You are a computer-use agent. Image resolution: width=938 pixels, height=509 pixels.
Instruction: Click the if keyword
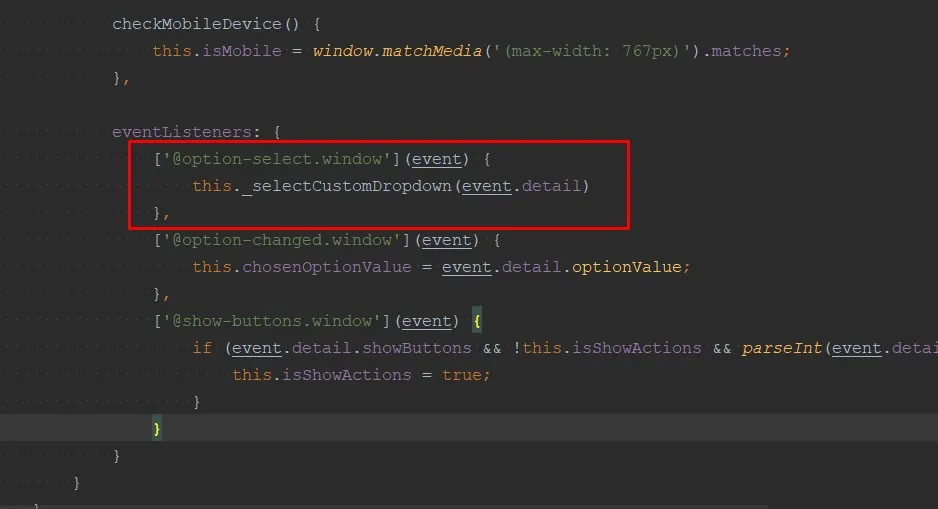(201, 348)
